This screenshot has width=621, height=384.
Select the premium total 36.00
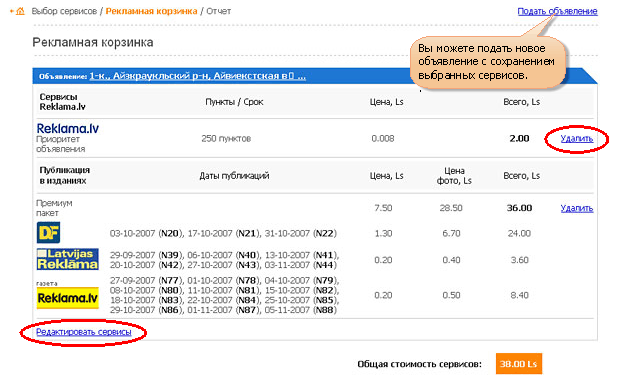[519, 208]
